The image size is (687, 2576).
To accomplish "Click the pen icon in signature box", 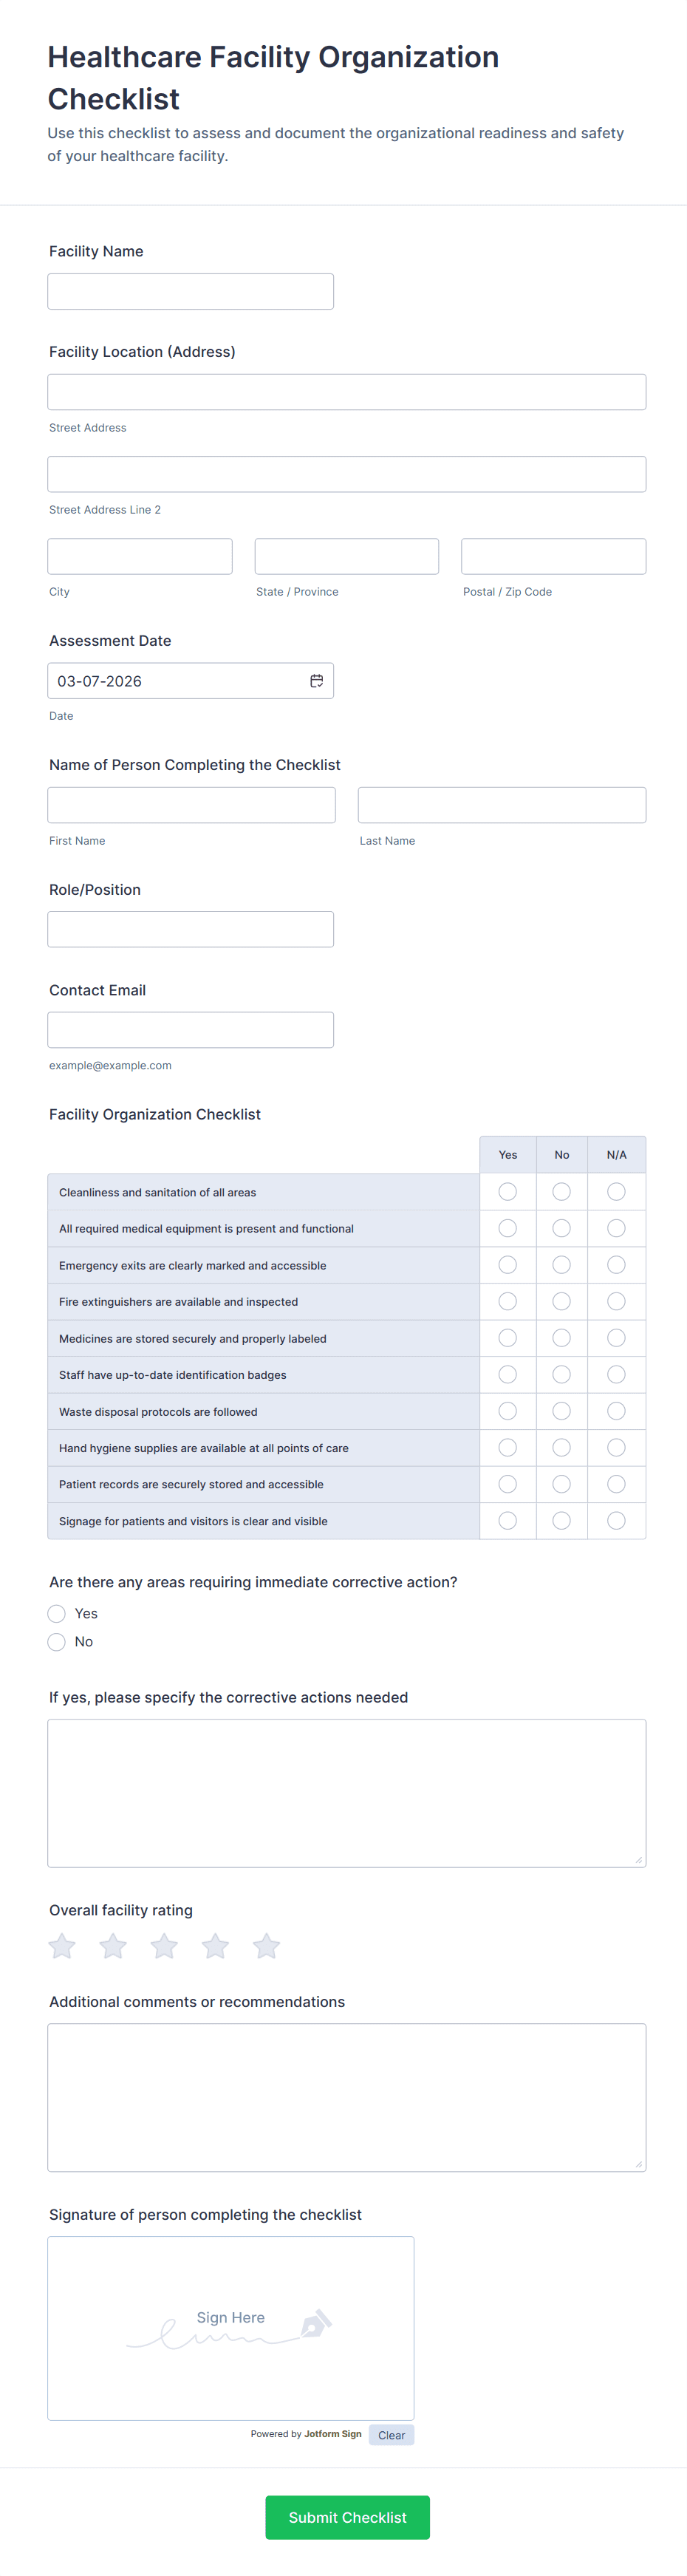I will click(x=315, y=2323).
